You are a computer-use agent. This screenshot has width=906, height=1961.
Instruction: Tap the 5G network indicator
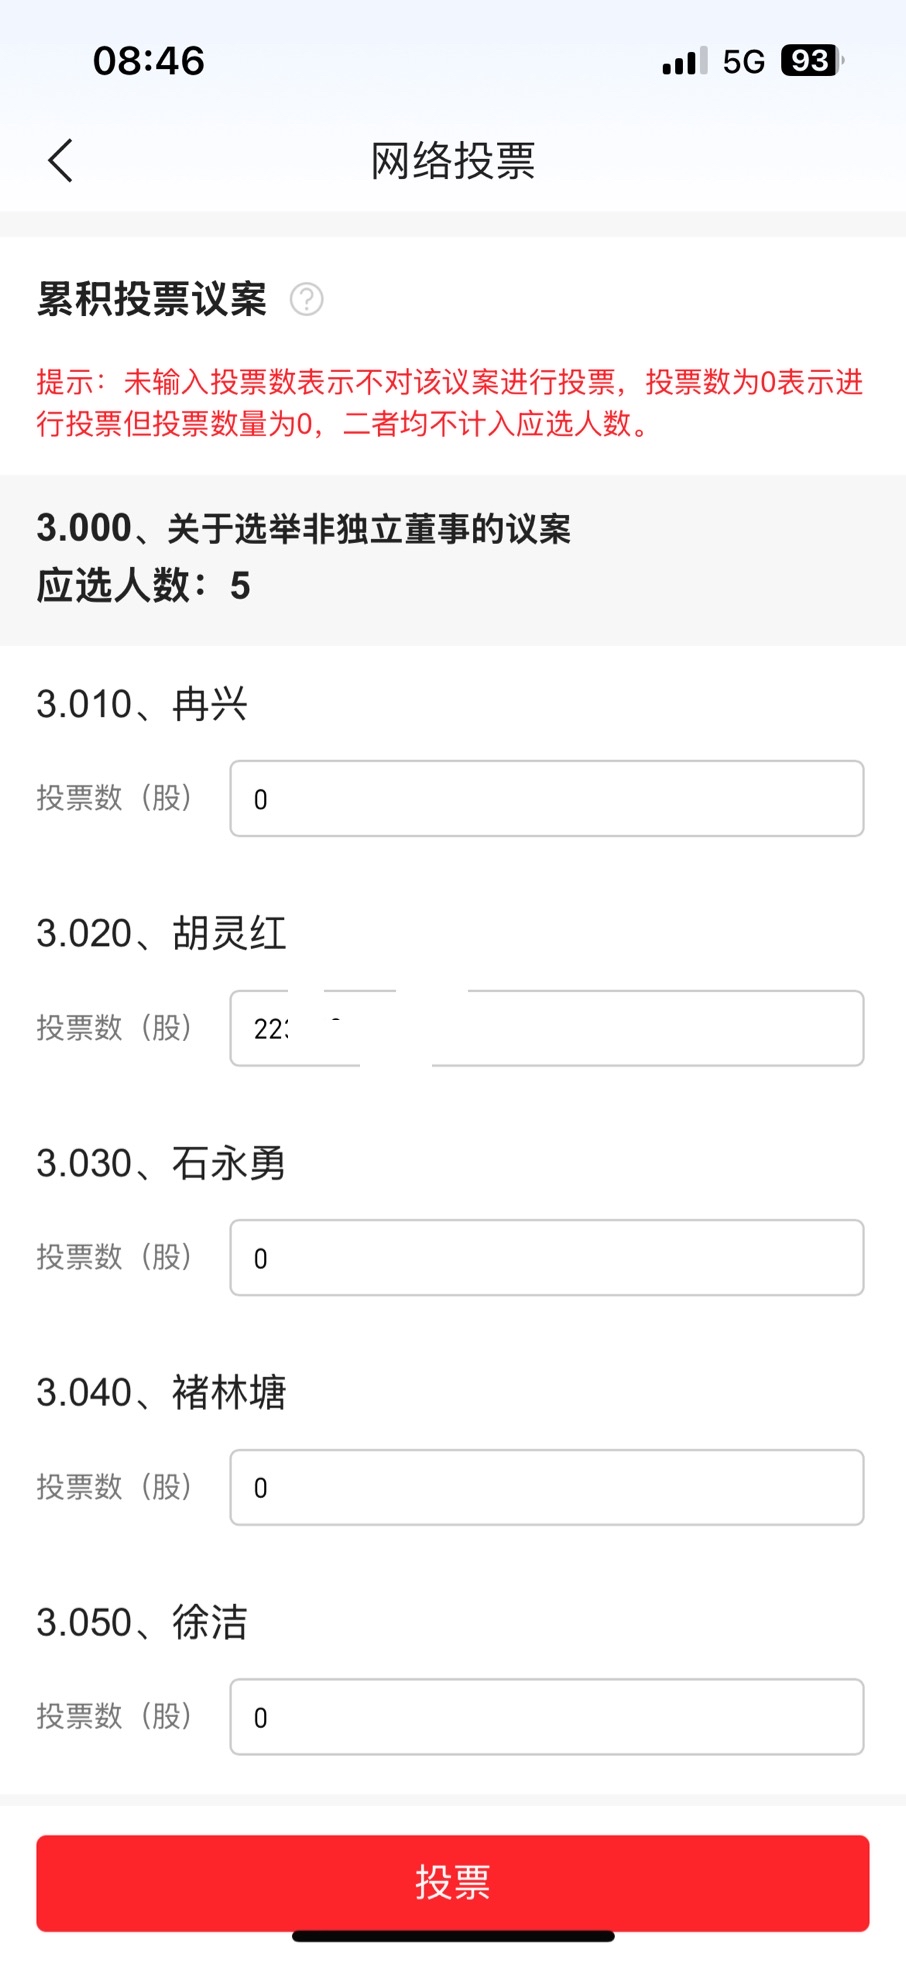tap(743, 62)
